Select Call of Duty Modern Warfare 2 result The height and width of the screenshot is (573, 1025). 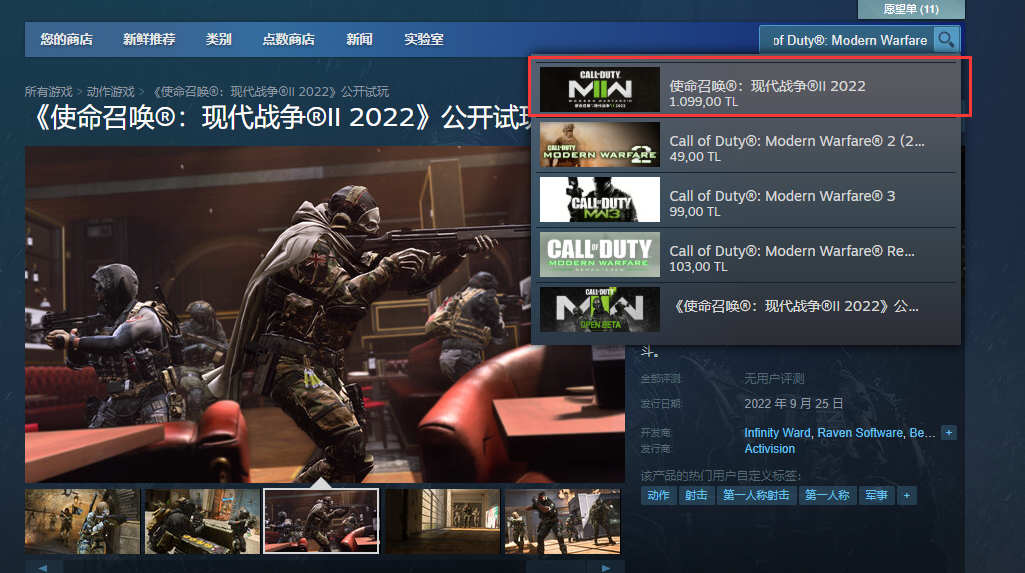tap(747, 145)
